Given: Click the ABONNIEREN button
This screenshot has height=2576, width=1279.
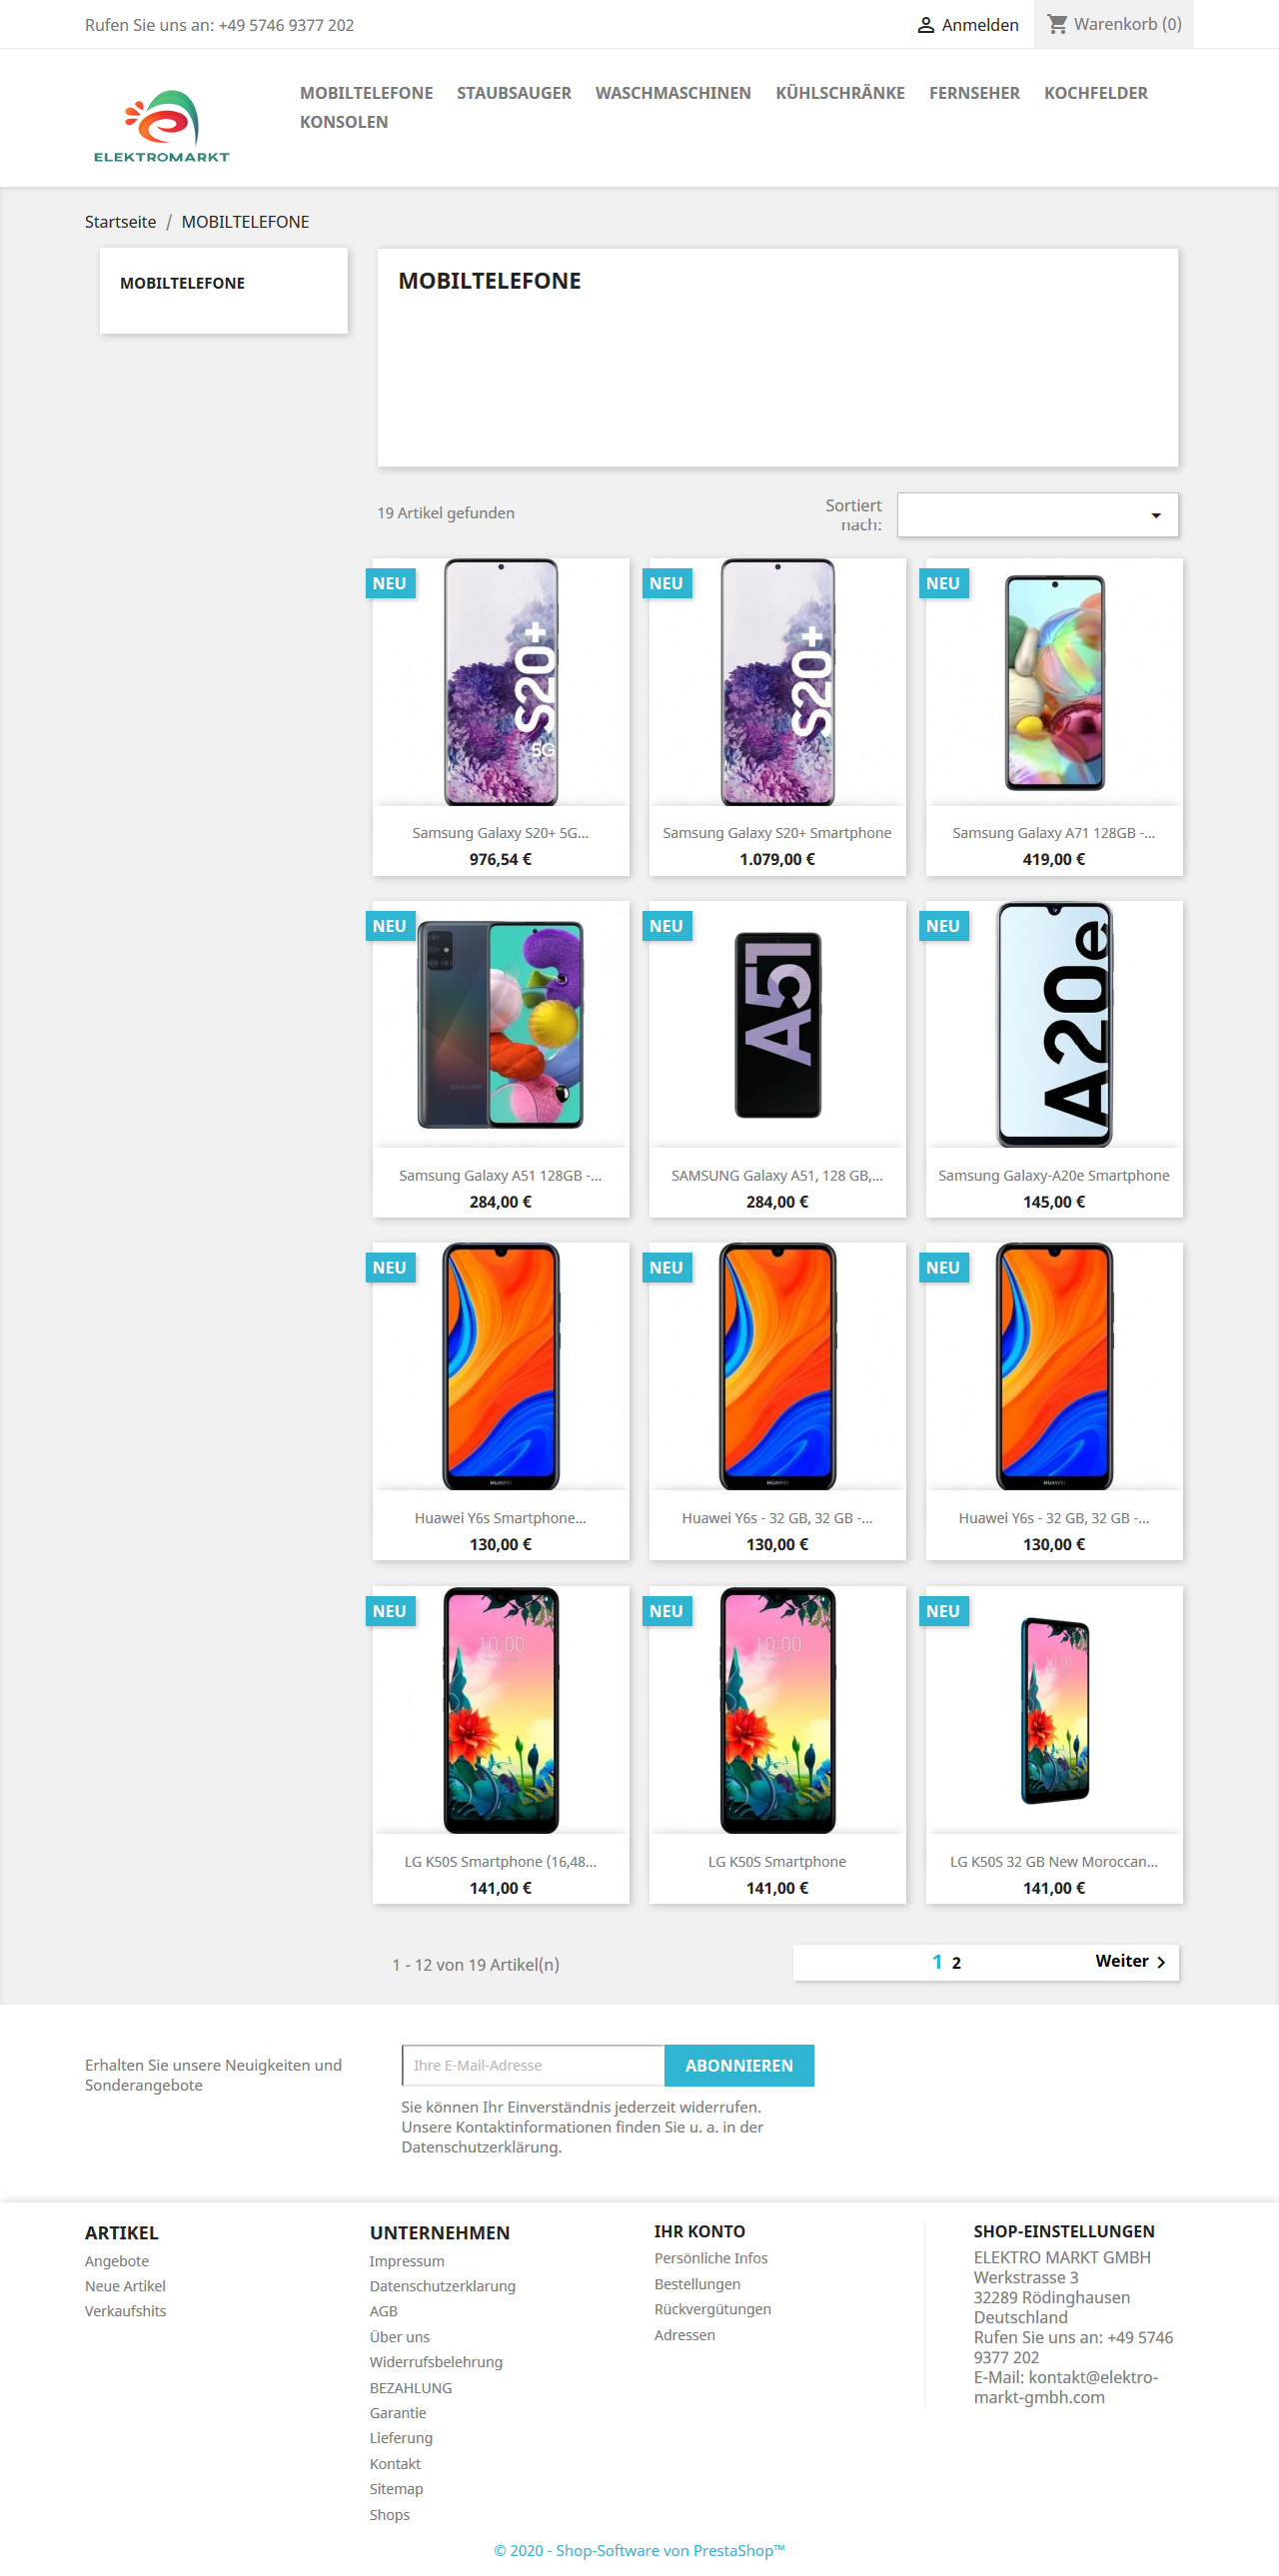Looking at the screenshot, I should click(739, 2065).
